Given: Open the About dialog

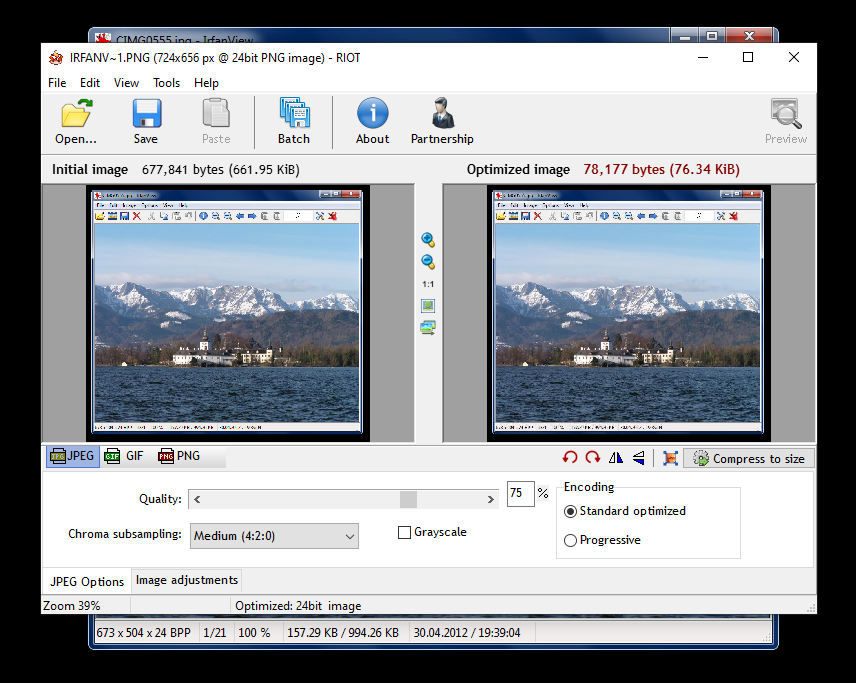Looking at the screenshot, I should tap(373, 121).
